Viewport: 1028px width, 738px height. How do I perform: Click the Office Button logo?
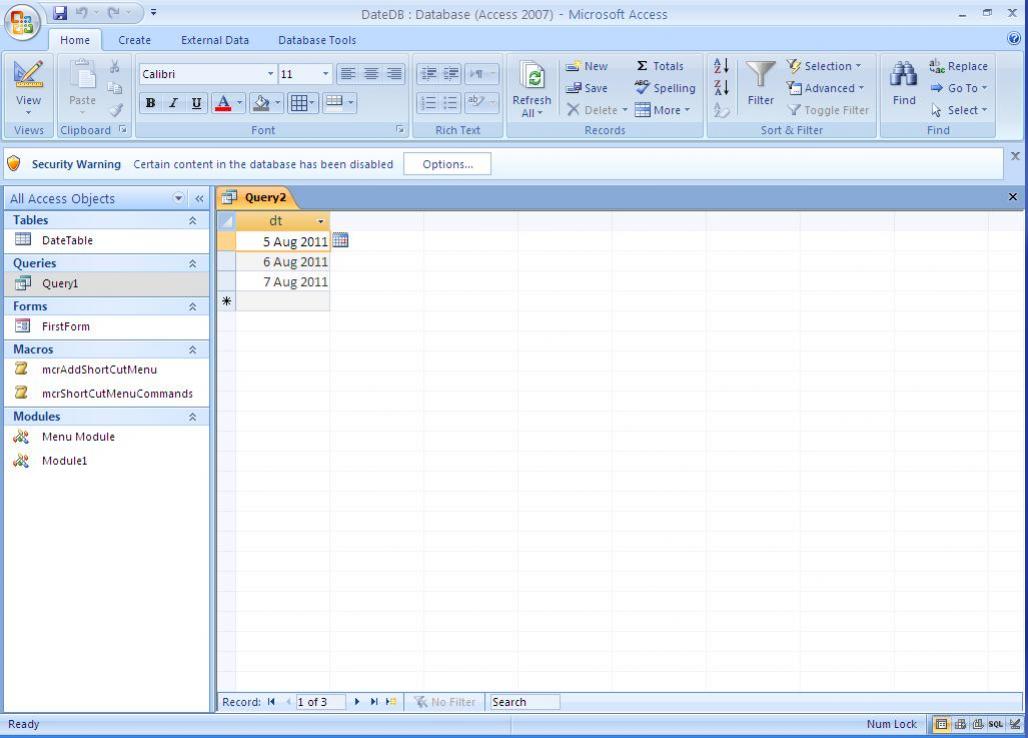tap(22, 22)
